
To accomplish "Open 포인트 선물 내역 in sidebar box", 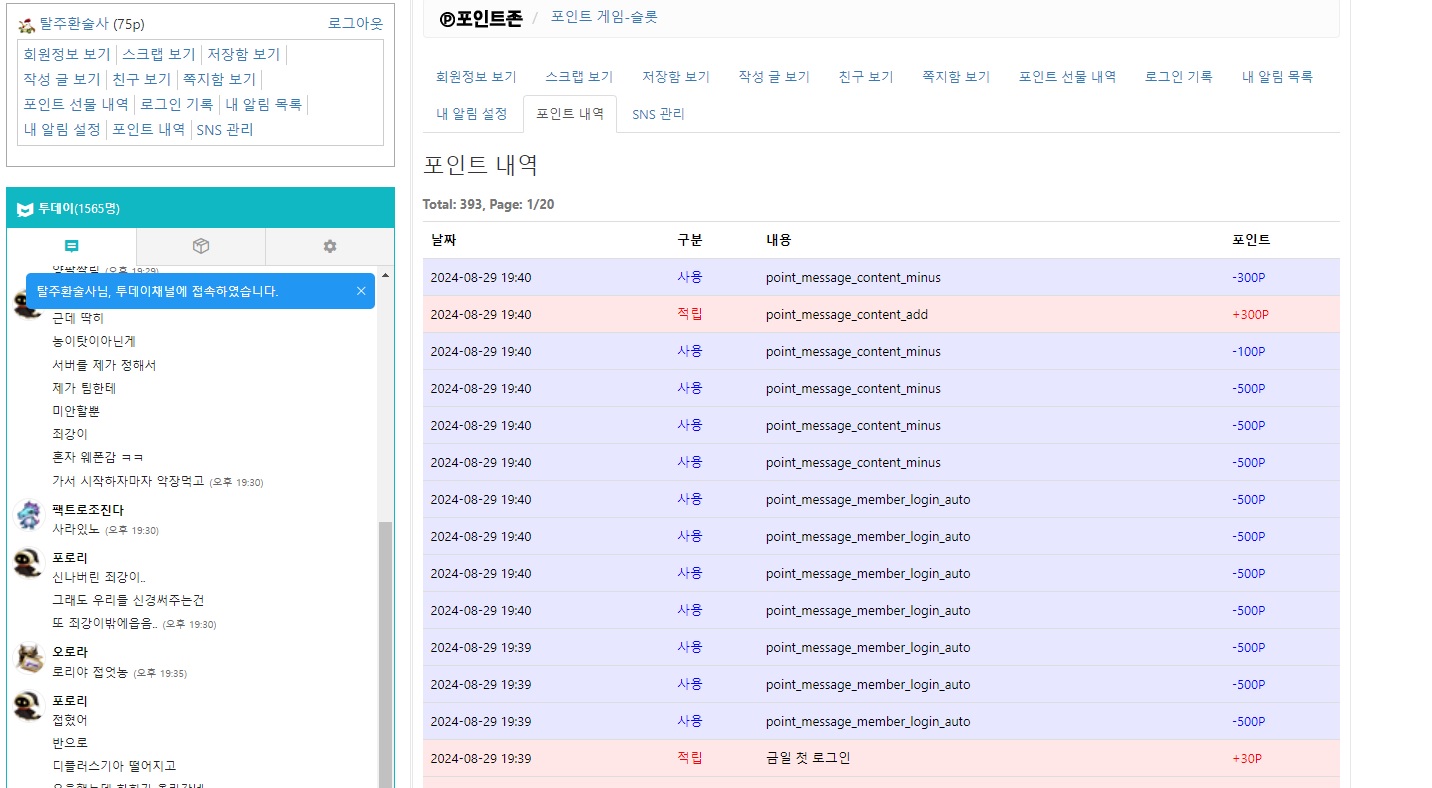I will 76,104.
